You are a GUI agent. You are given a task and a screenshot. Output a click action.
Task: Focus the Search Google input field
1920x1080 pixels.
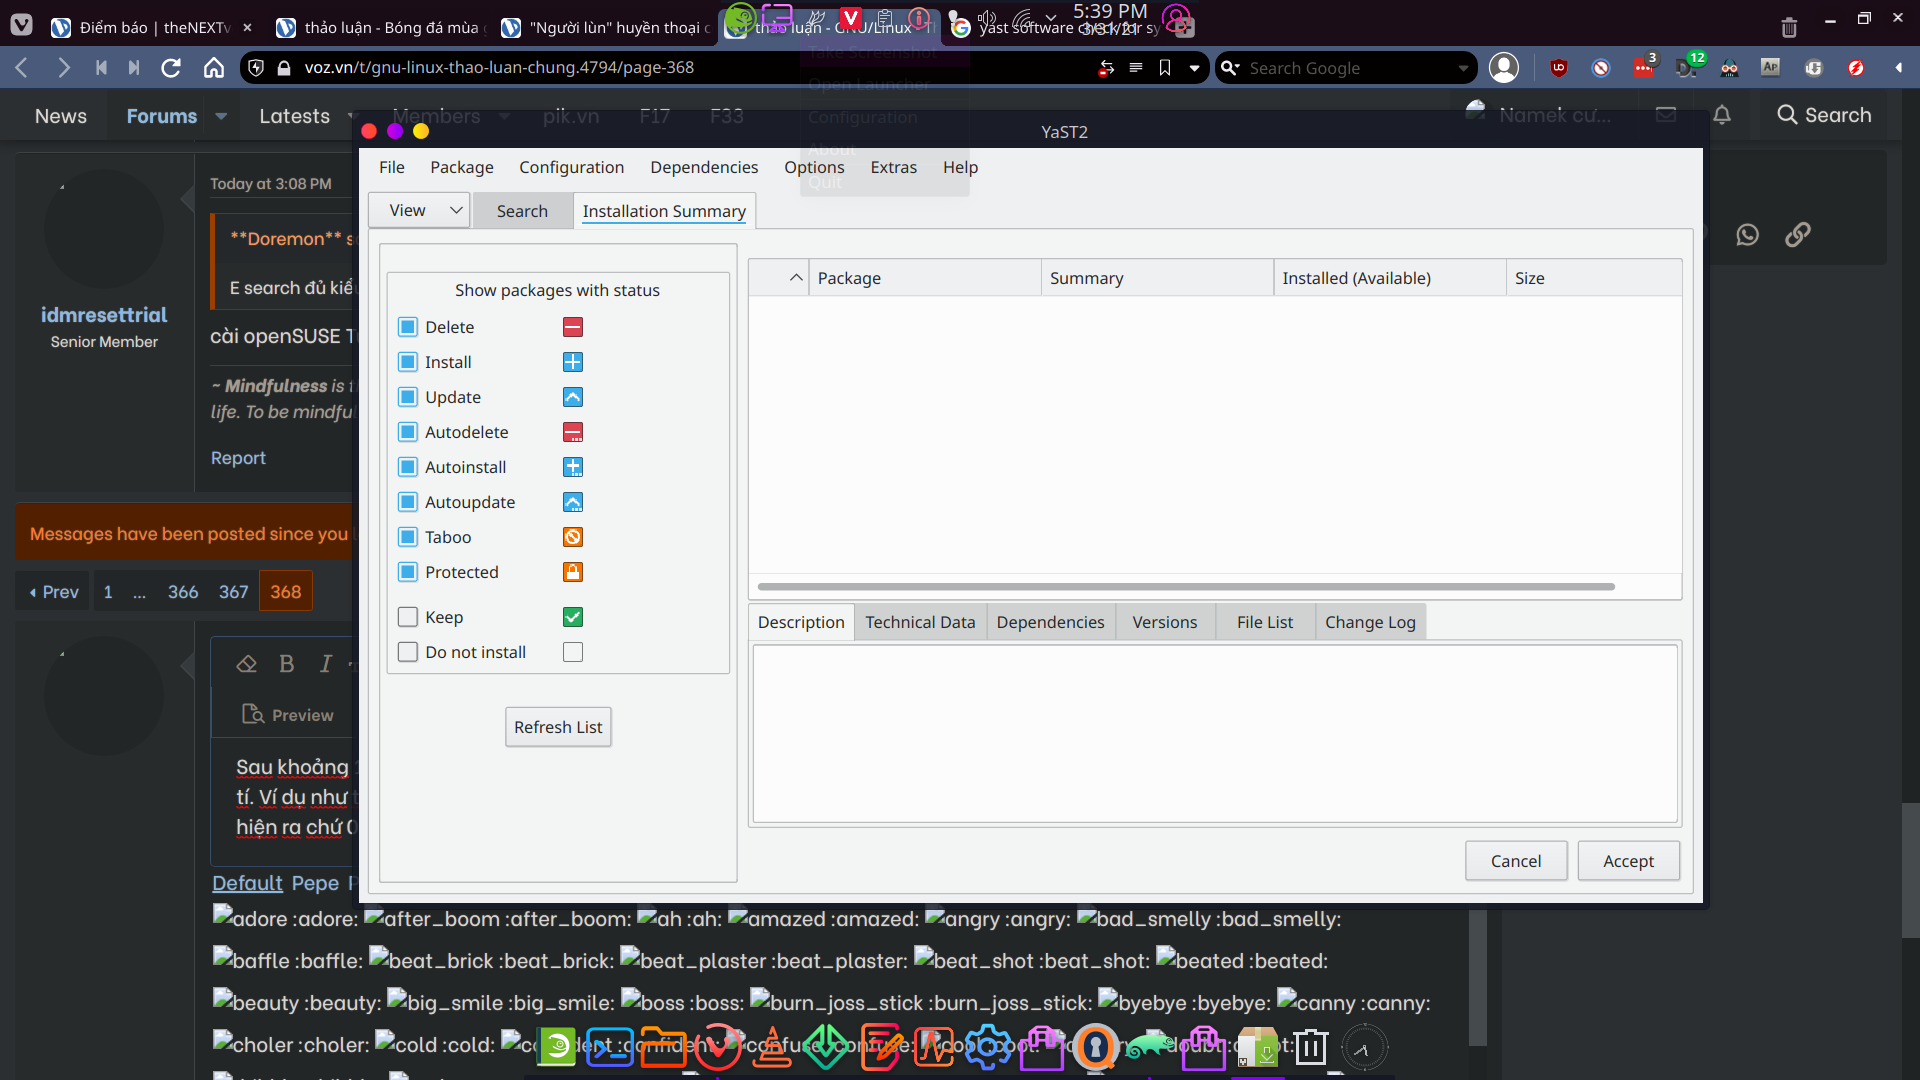(1347, 68)
